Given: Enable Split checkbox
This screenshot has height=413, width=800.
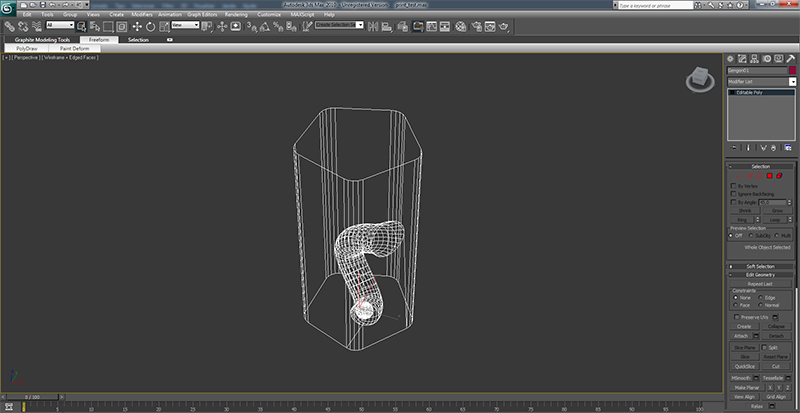Looking at the screenshot, I should point(764,347).
